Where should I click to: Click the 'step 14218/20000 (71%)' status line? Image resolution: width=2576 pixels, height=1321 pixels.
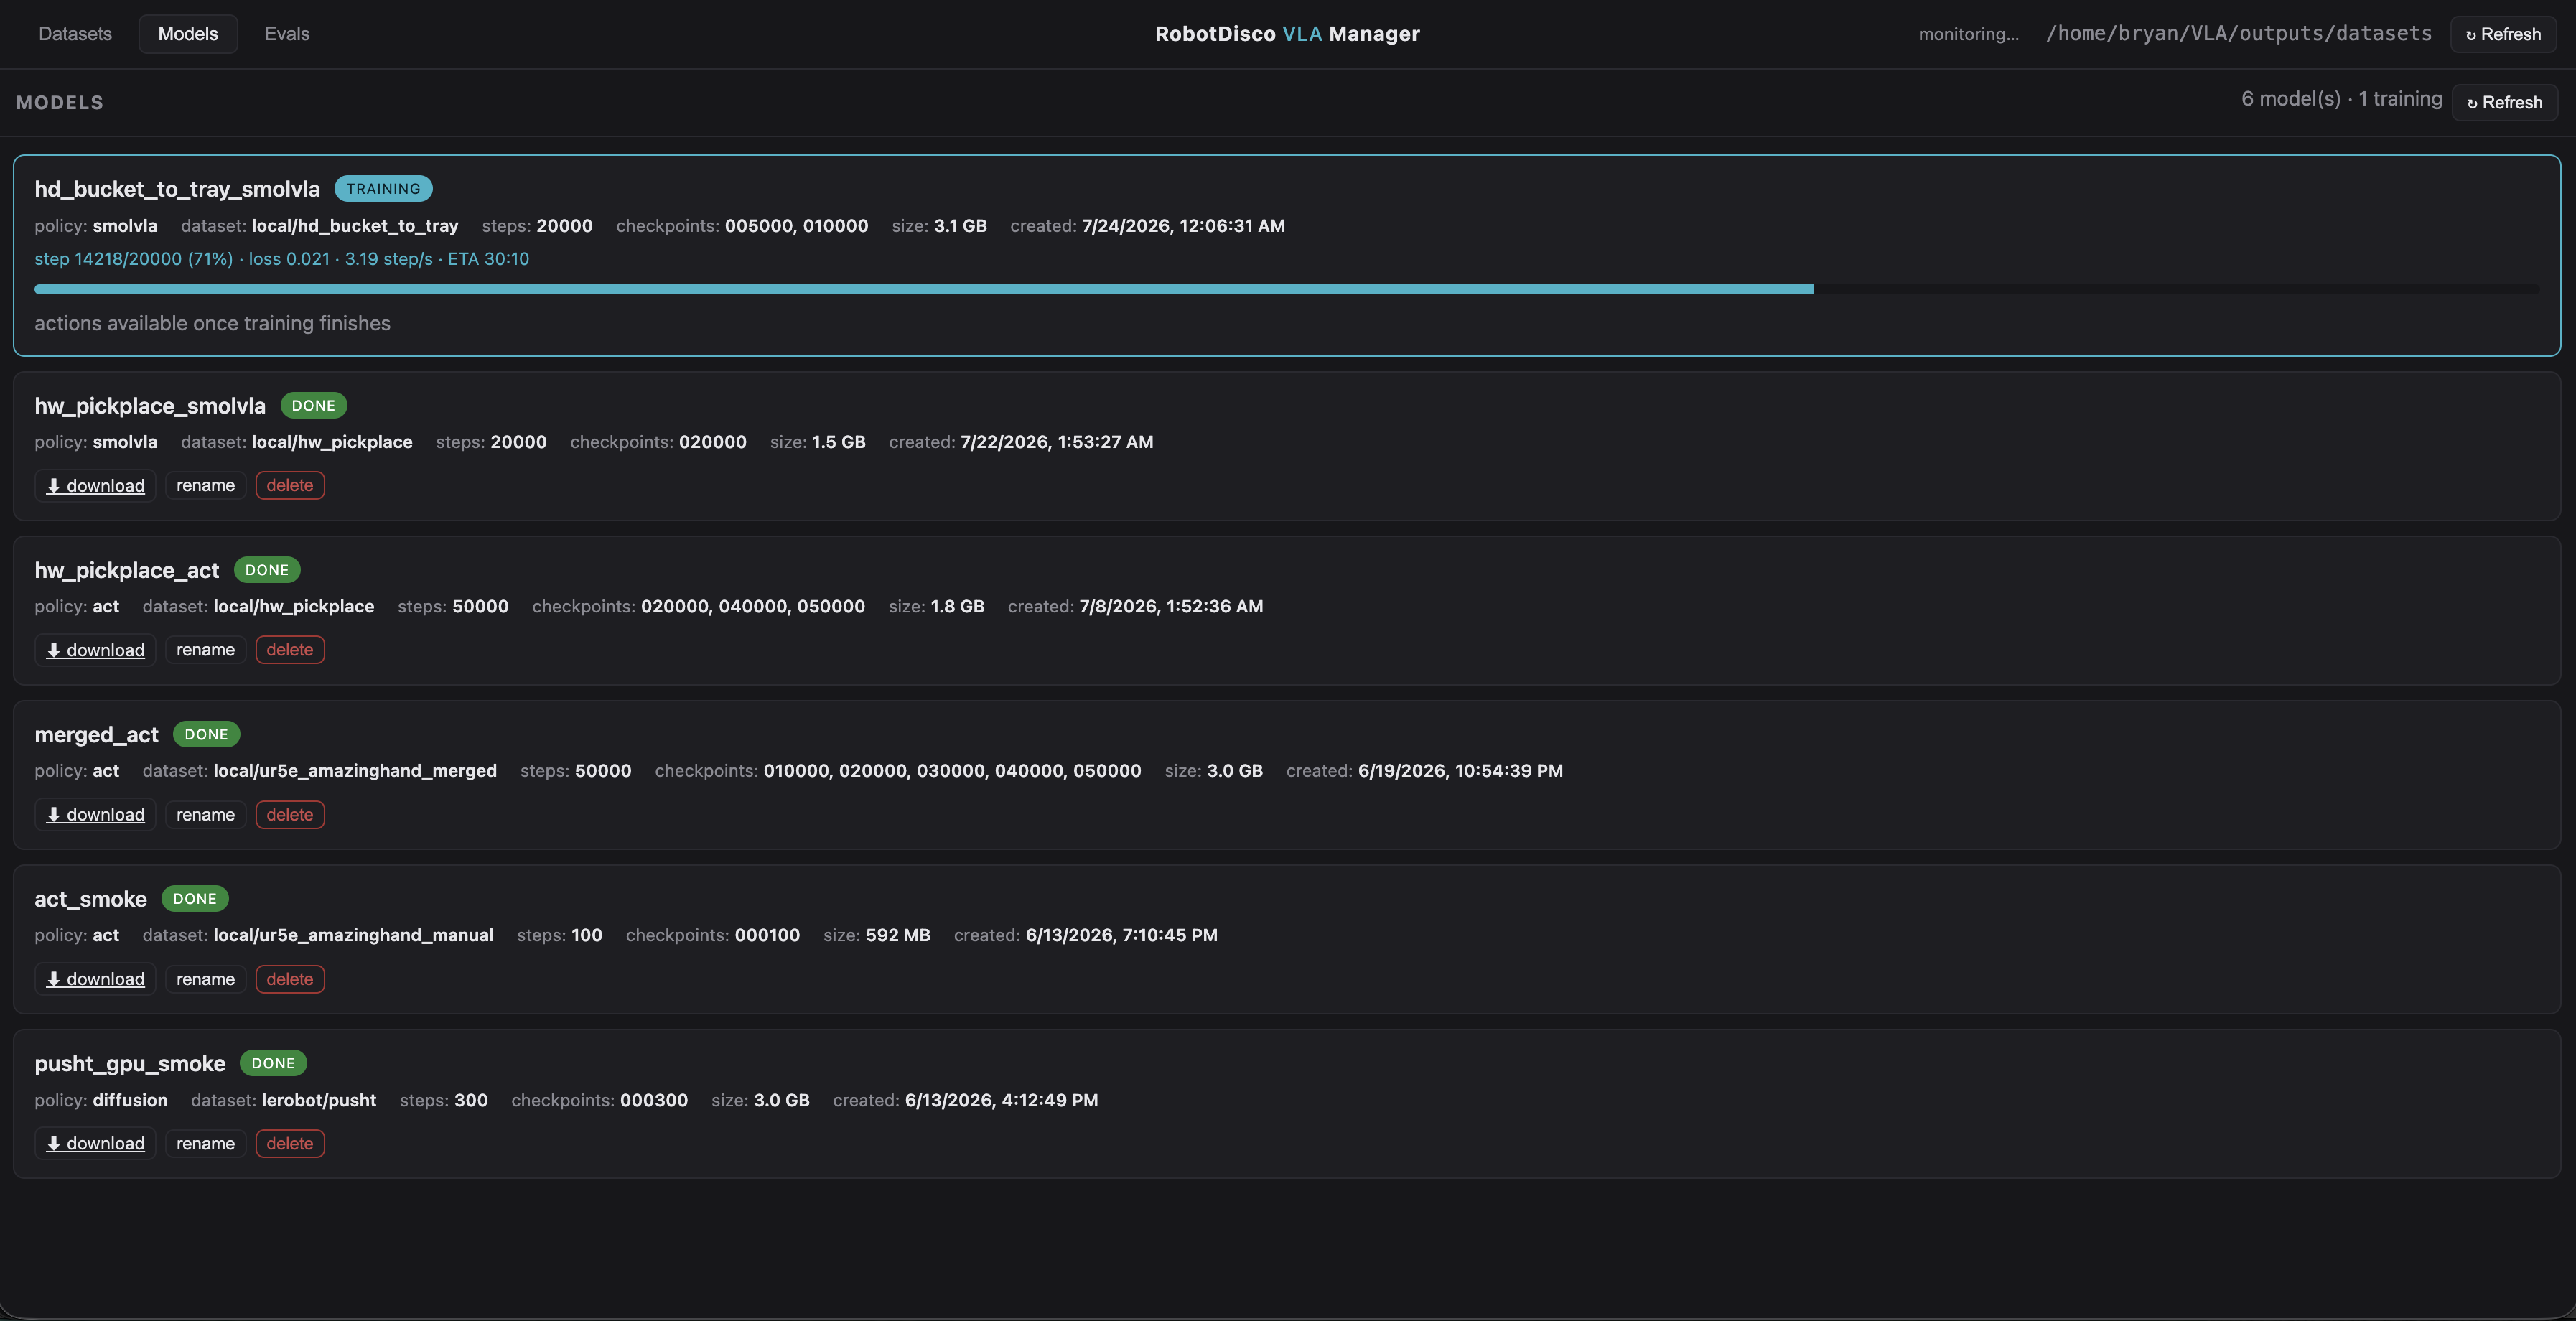tap(282, 259)
